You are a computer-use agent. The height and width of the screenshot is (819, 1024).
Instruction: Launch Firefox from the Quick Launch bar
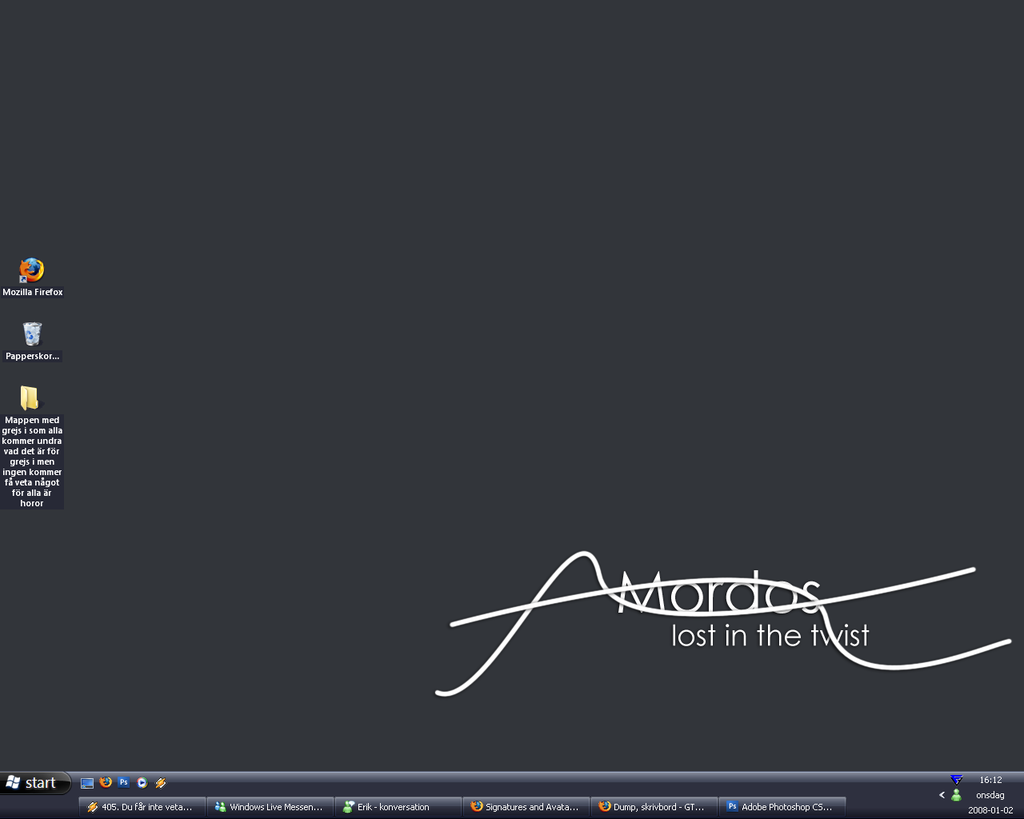click(106, 783)
